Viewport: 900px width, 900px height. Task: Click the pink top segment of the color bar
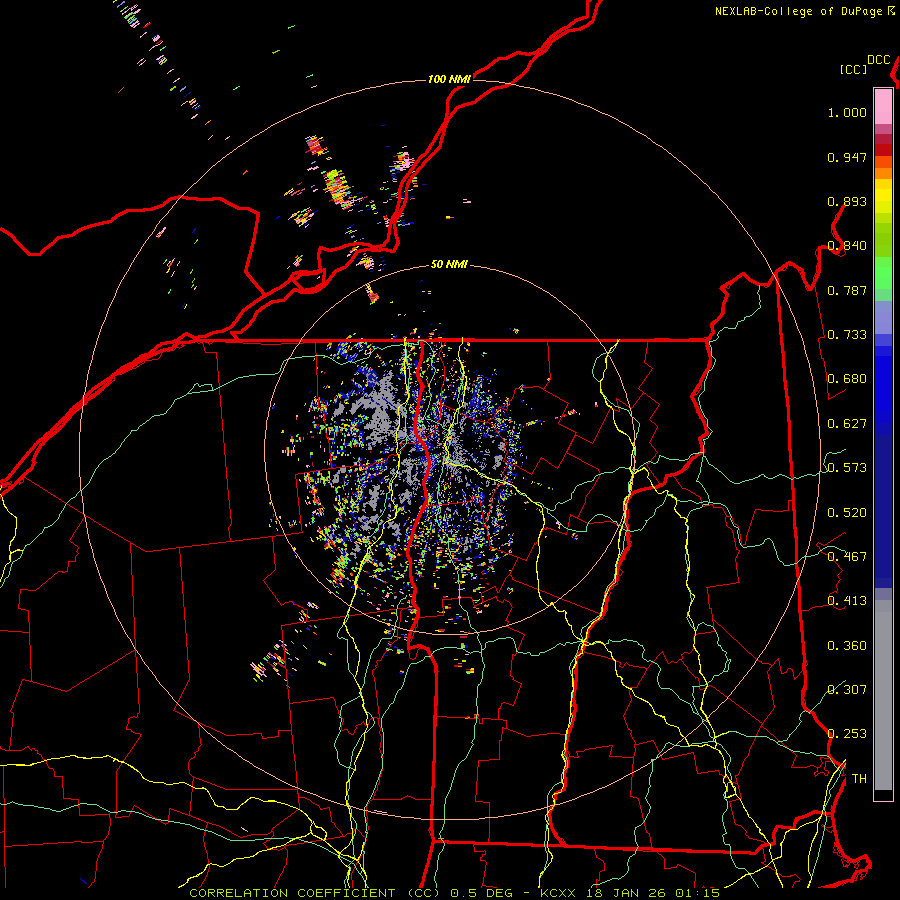[883, 106]
